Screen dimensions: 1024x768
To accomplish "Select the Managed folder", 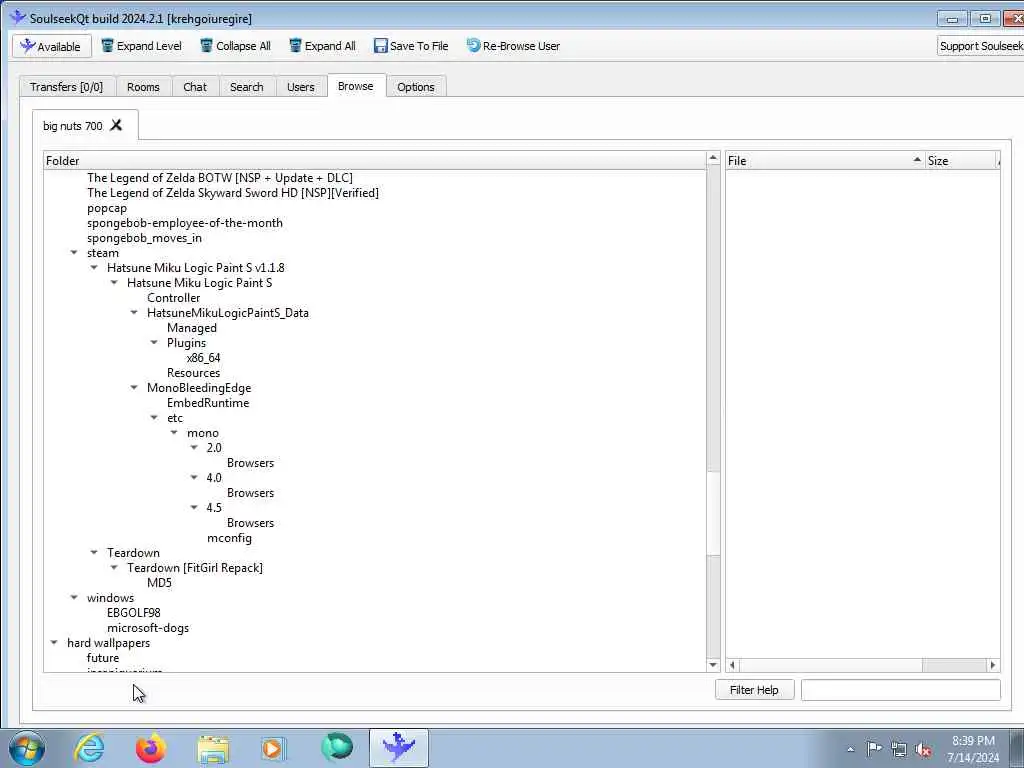I will [192, 328].
